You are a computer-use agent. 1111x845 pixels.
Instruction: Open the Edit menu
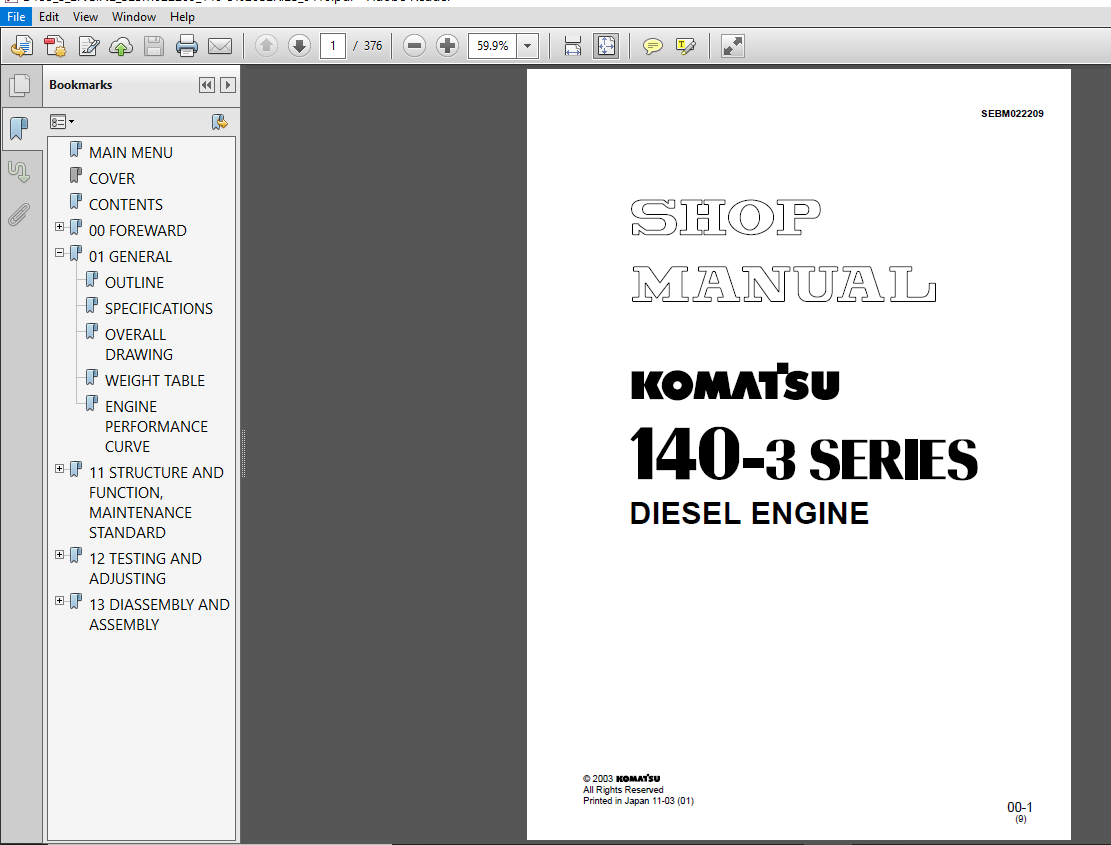click(x=49, y=16)
